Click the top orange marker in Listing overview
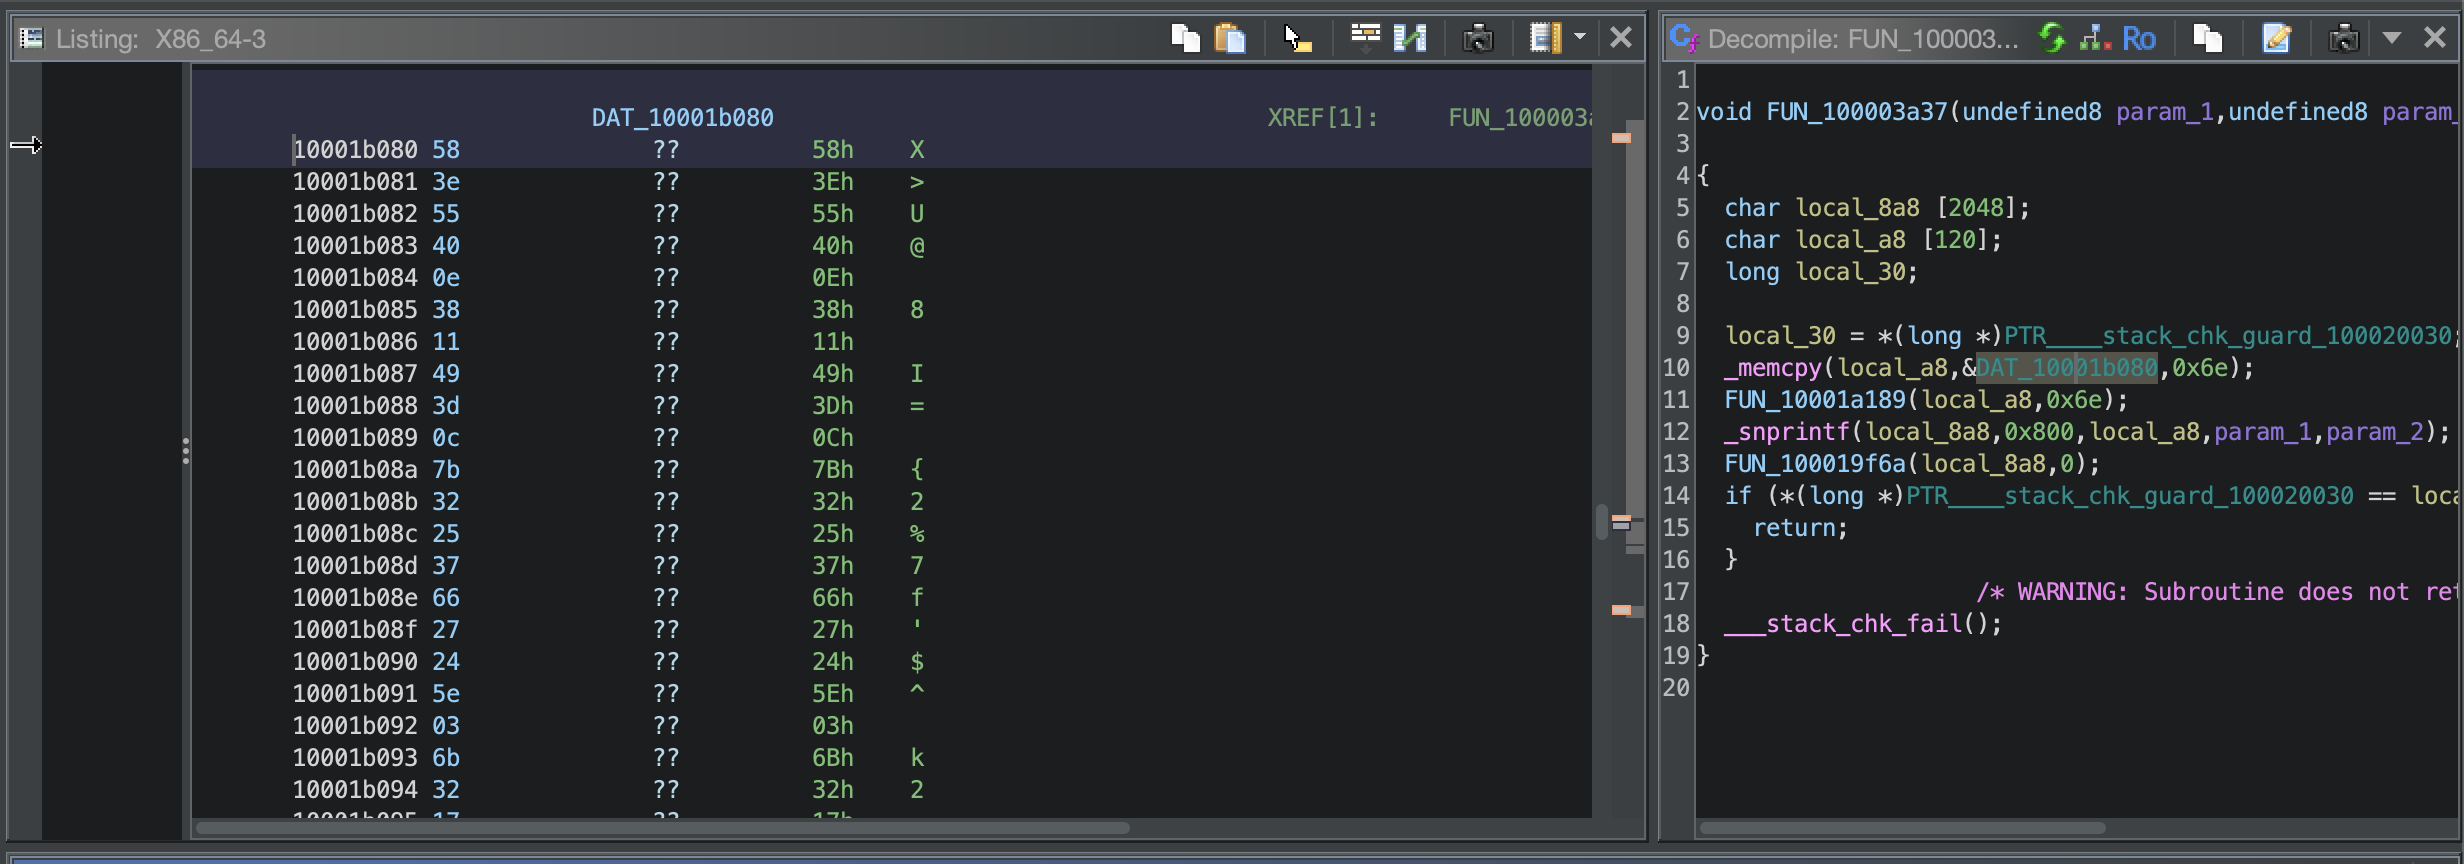 pyautogui.click(x=1622, y=138)
